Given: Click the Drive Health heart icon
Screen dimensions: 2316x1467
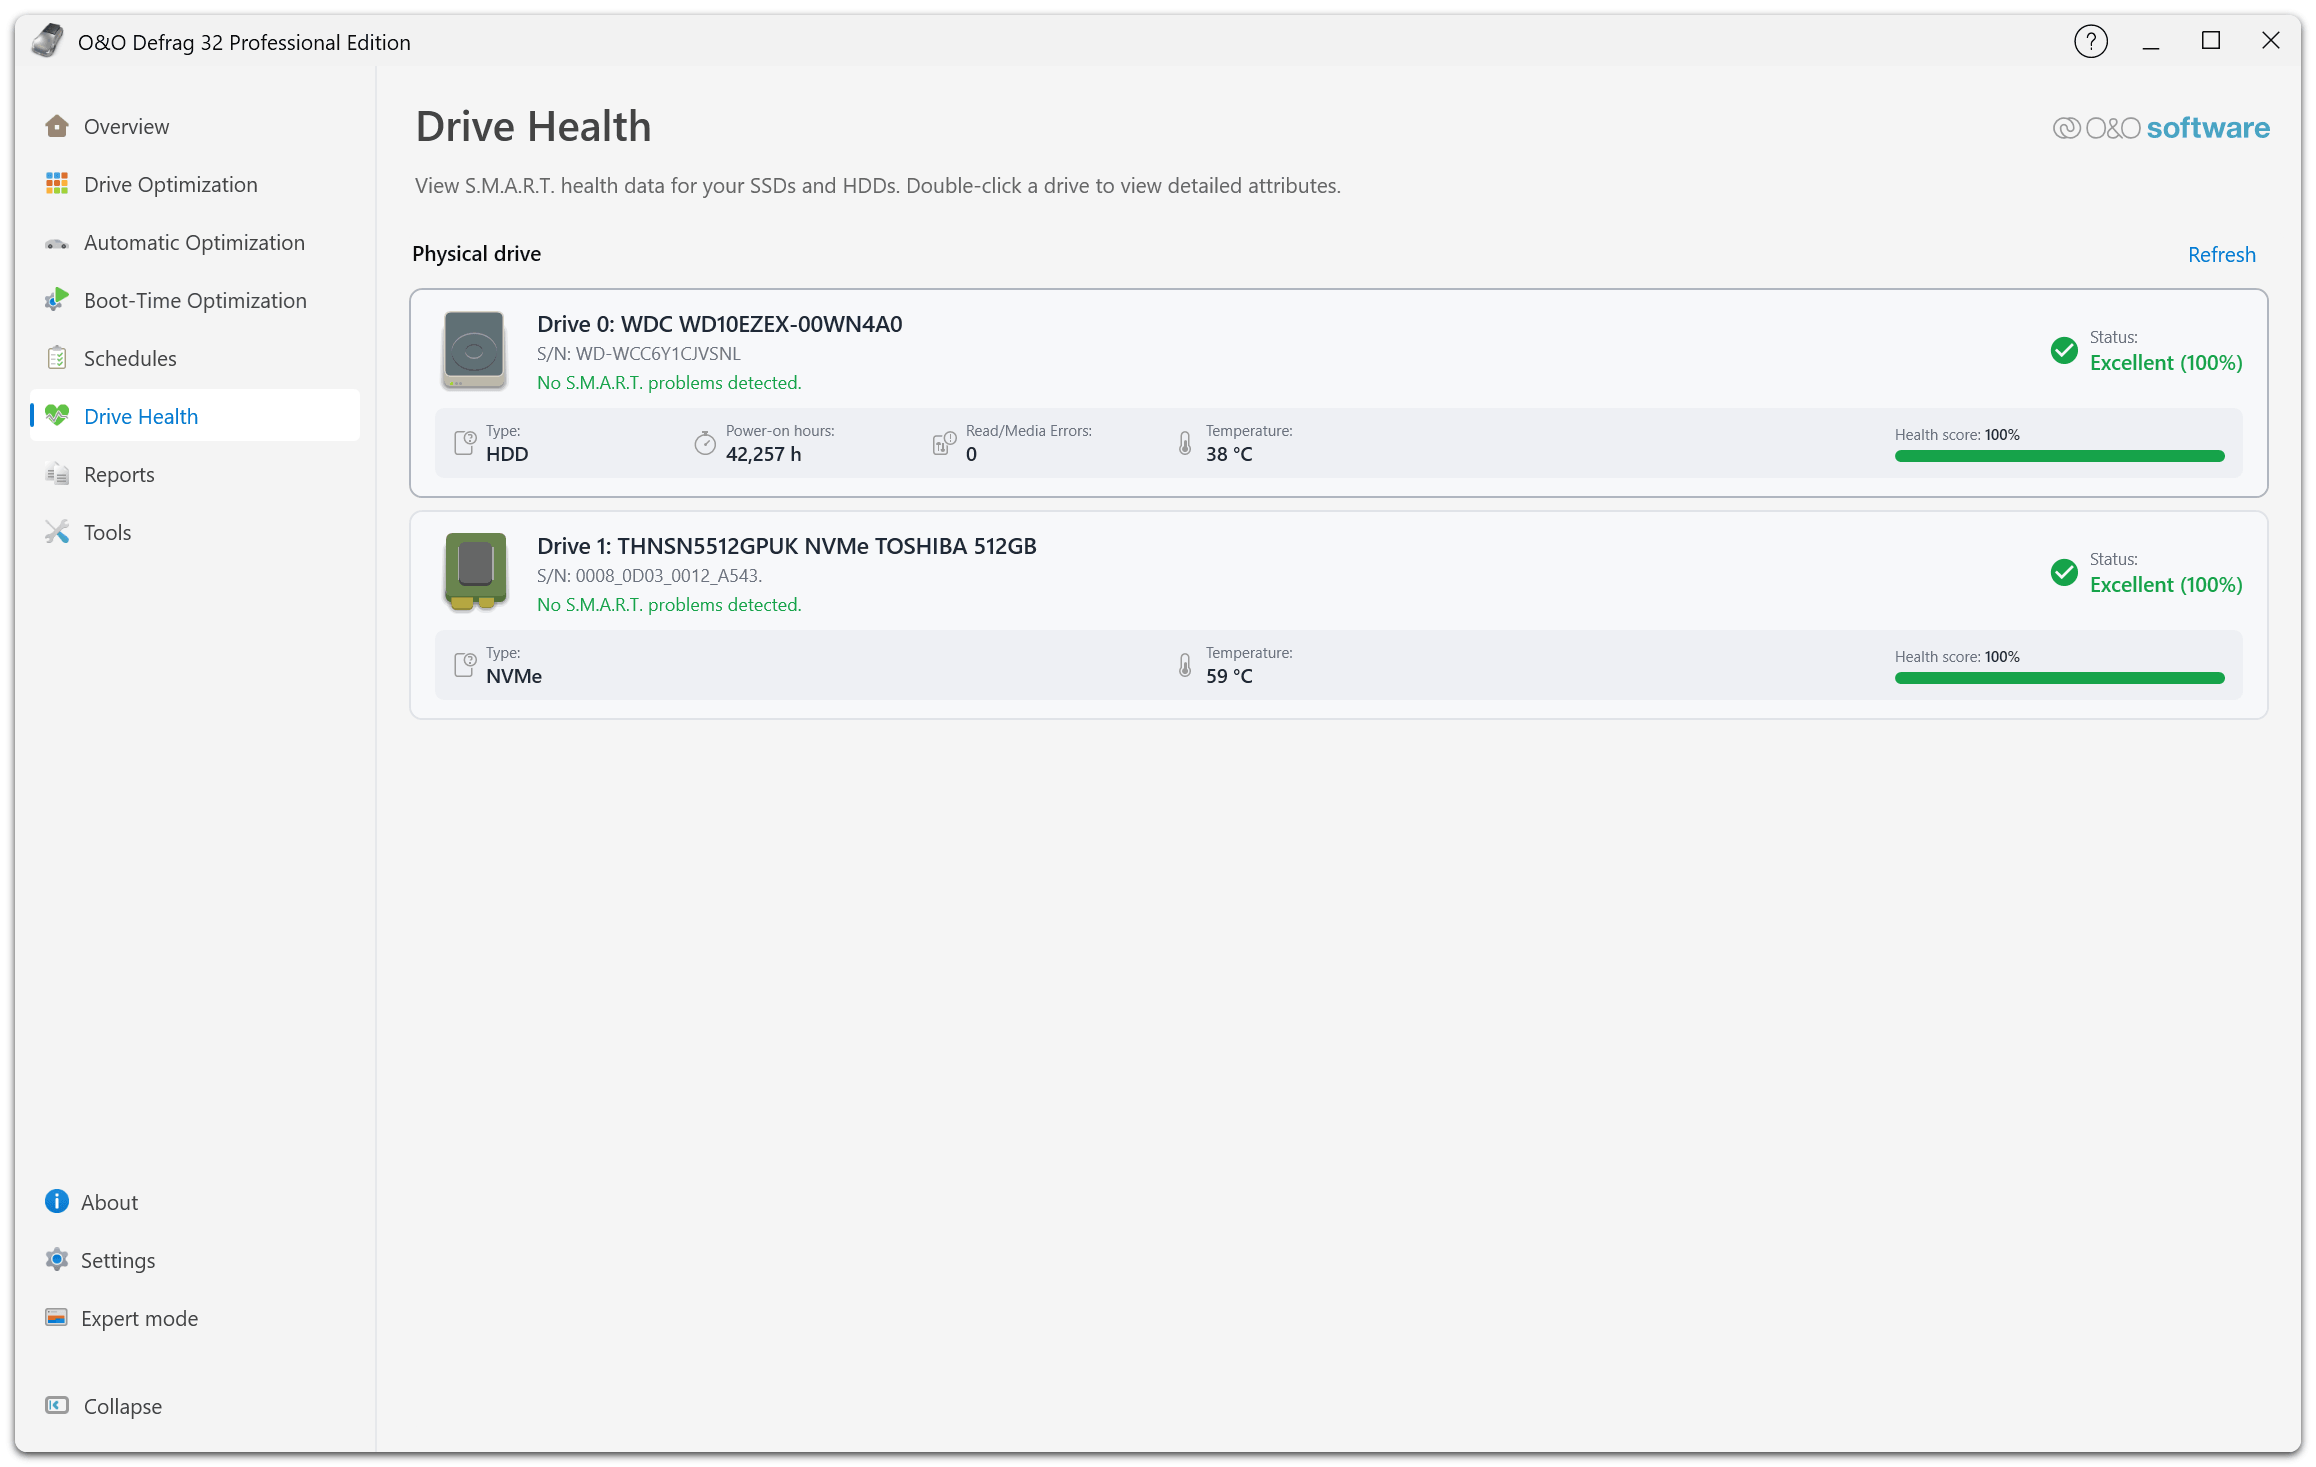Looking at the screenshot, I should click(x=57, y=416).
